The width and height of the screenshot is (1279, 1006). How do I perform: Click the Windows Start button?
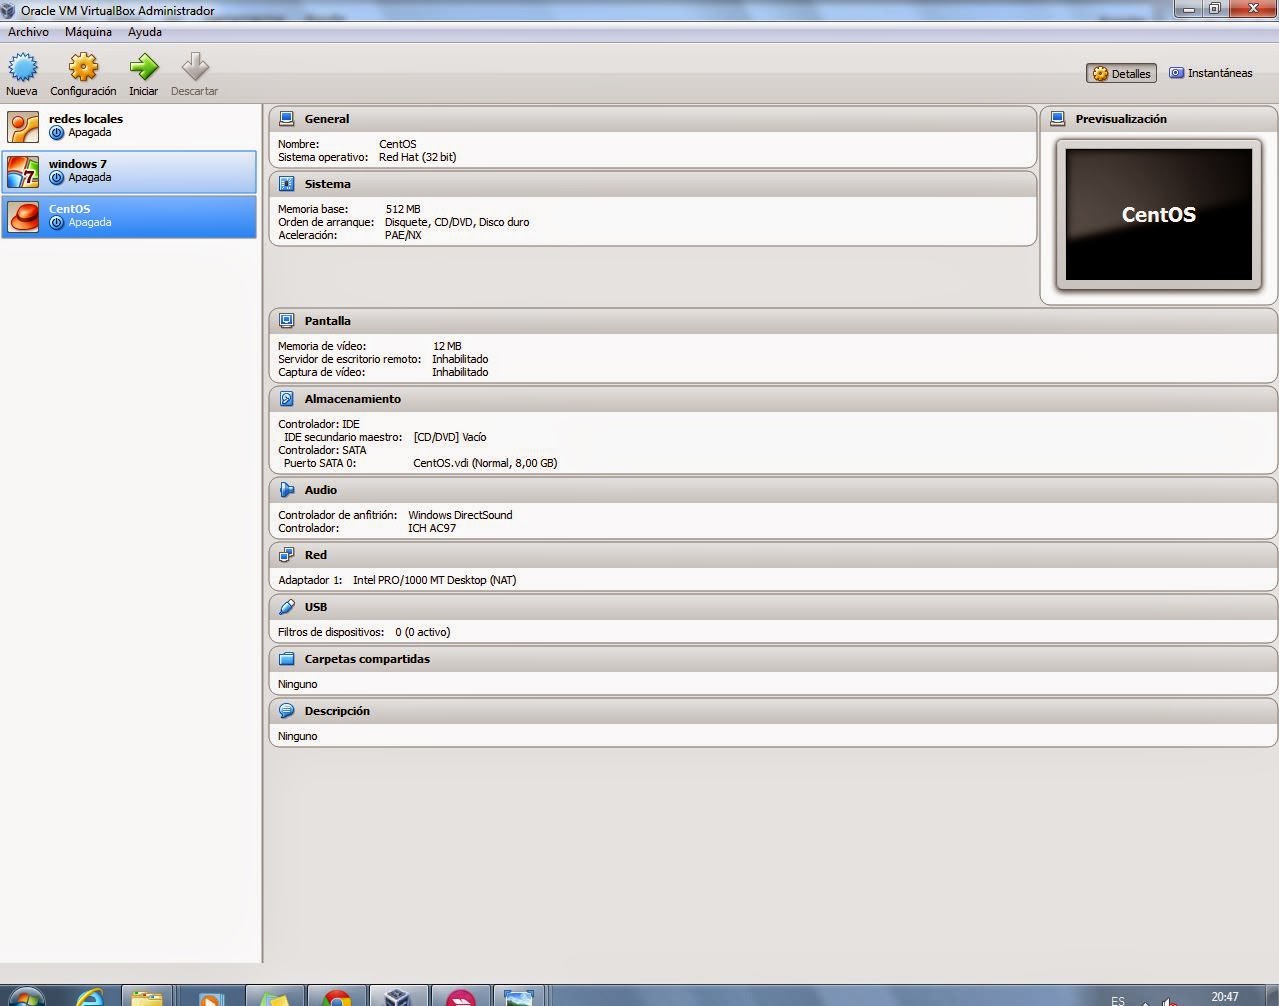(x=24, y=996)
